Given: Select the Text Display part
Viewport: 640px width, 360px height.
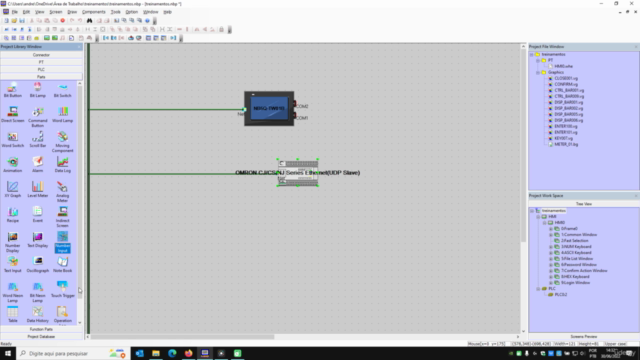Looking at the screenshot, I should click(x=38, y=240).
